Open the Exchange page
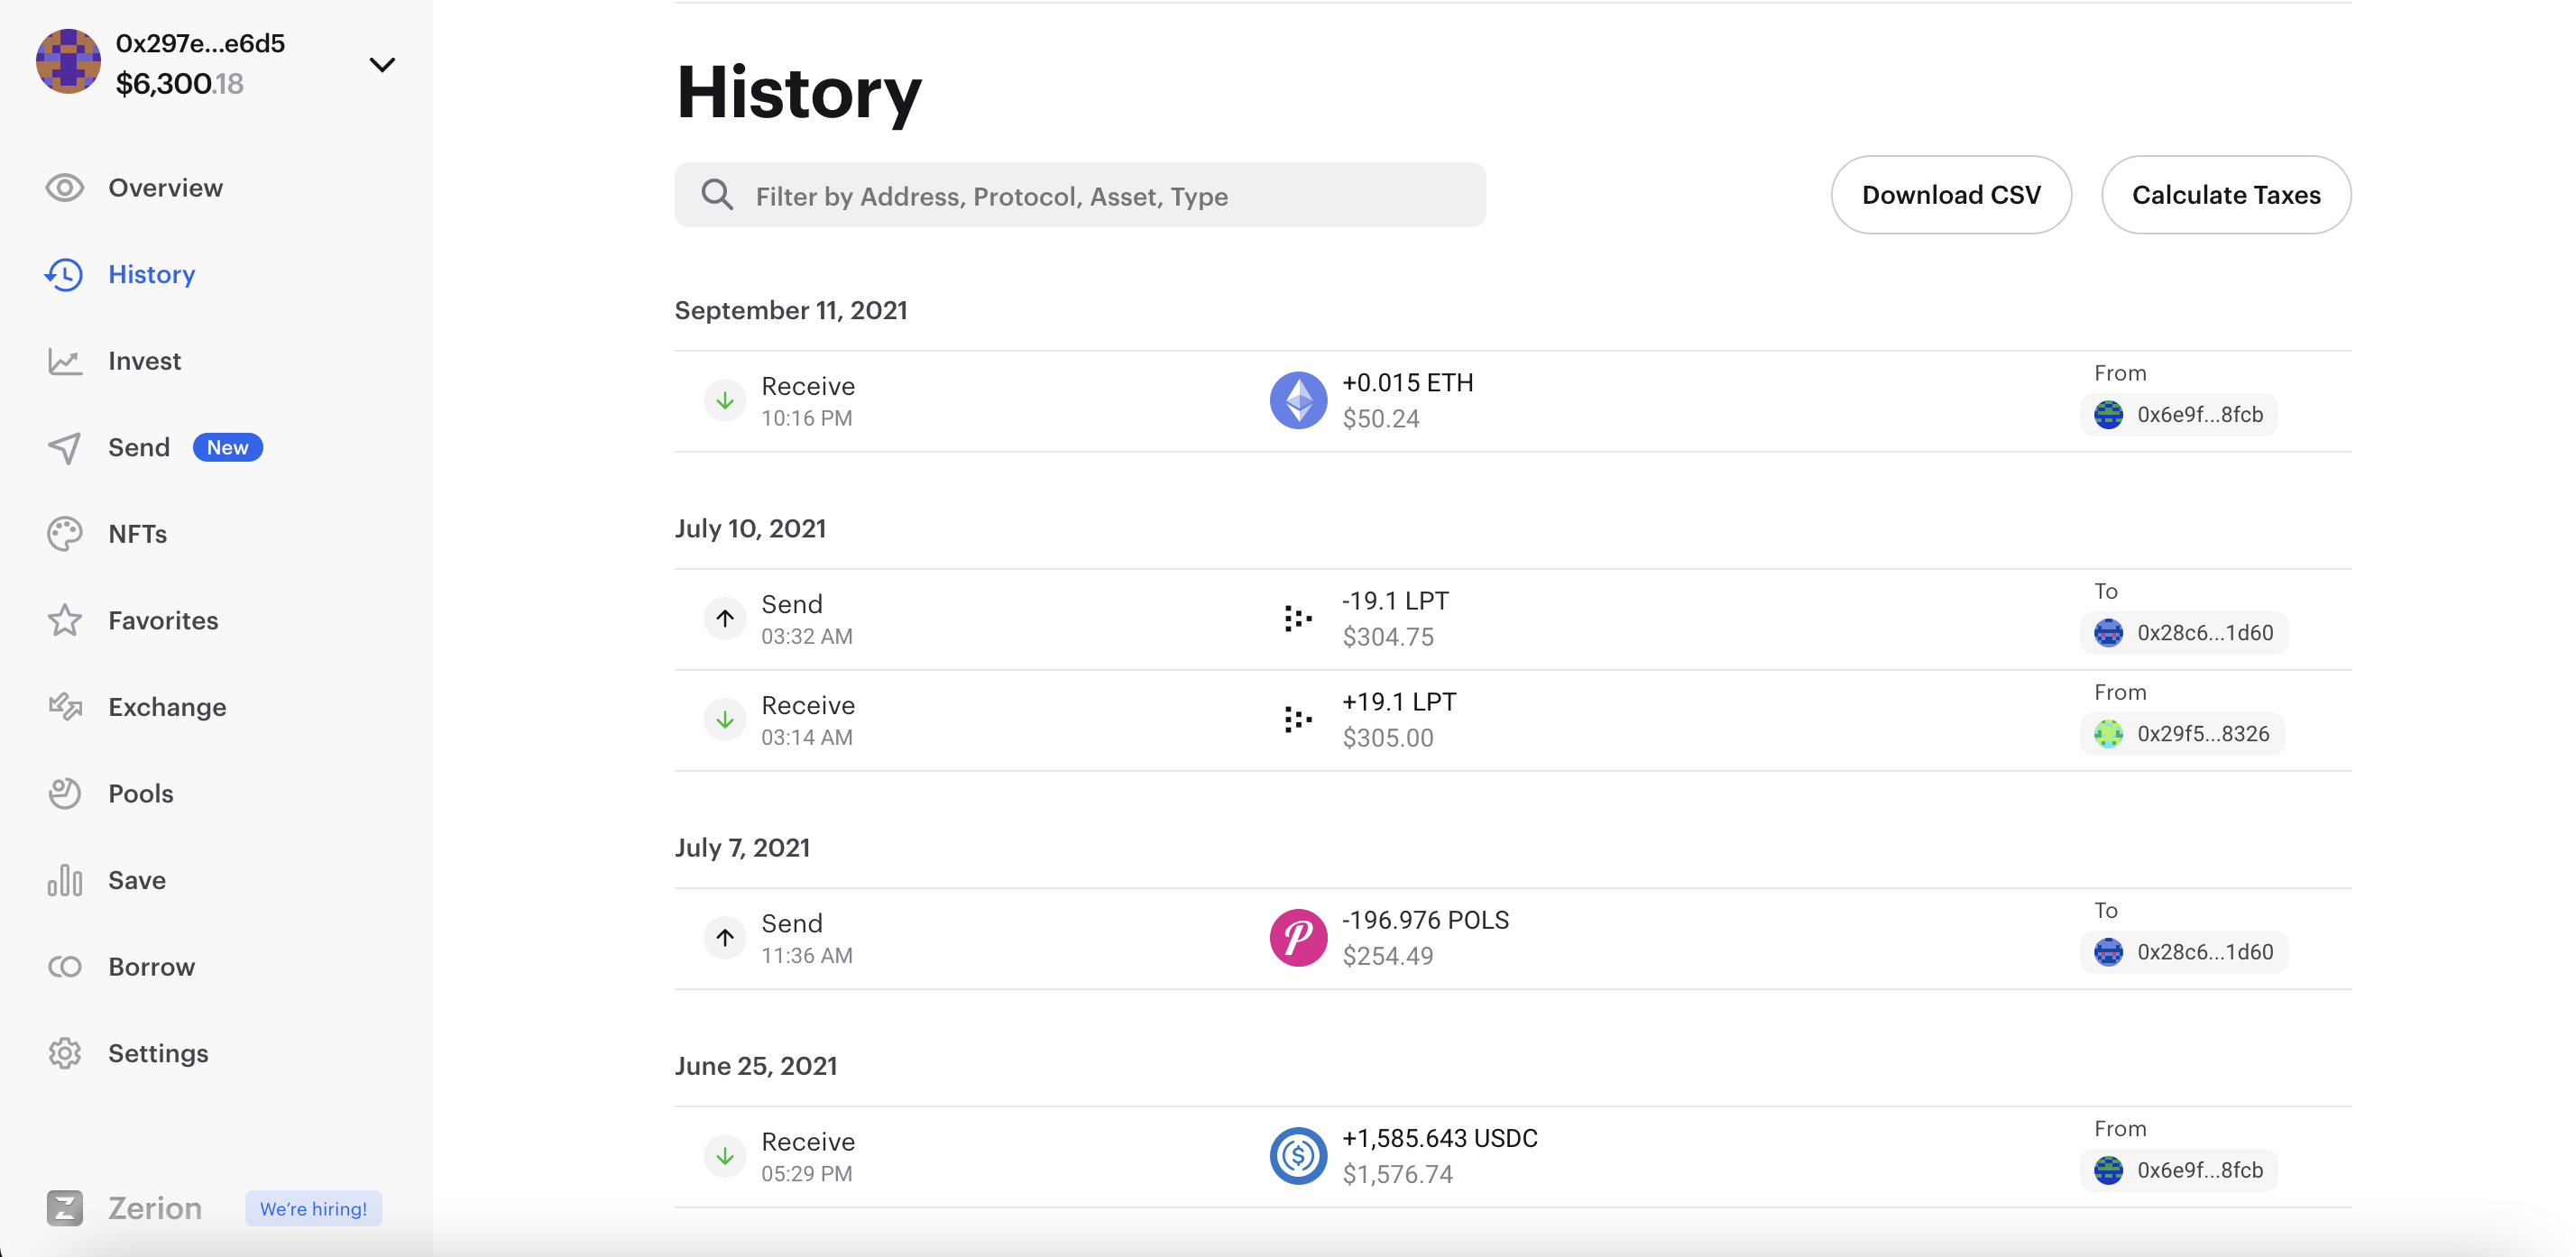This screenshot has height=1257, width=2576. pyautogui.click(x=167, y=707)
